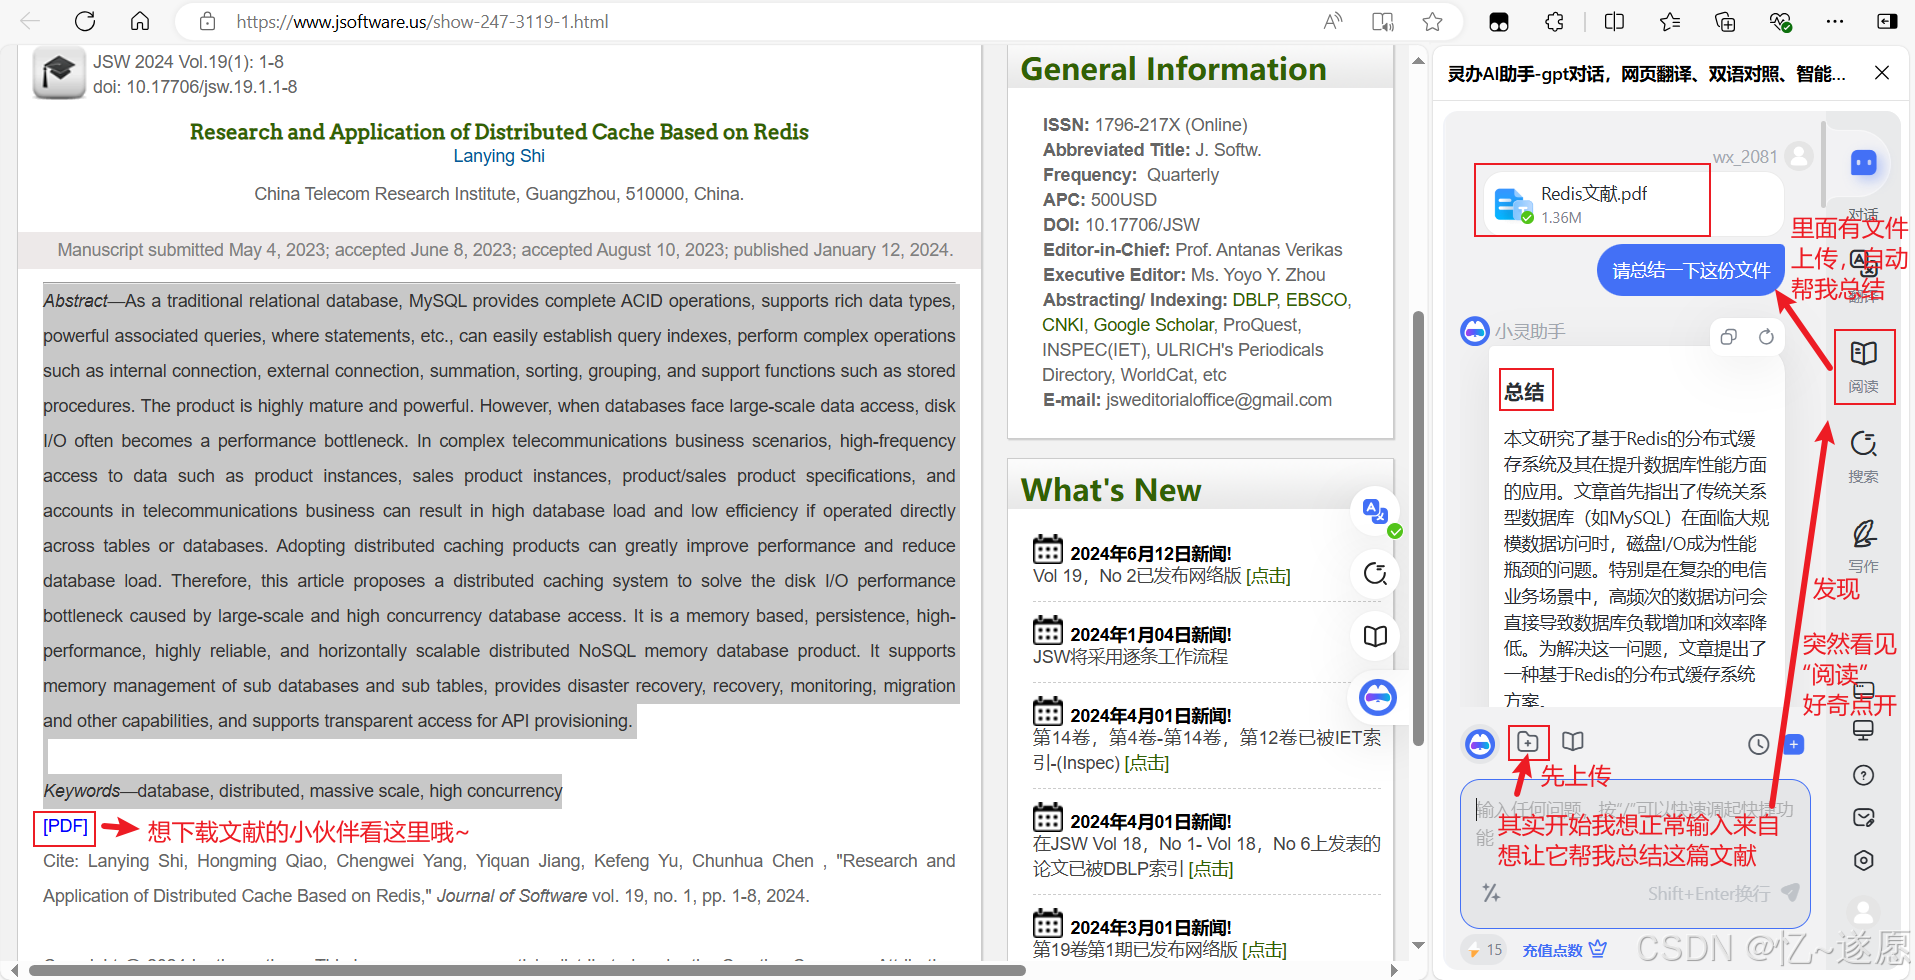Click the [PDF] download link
This screenshot has width=1915, height=980.
tap(65, 826)
